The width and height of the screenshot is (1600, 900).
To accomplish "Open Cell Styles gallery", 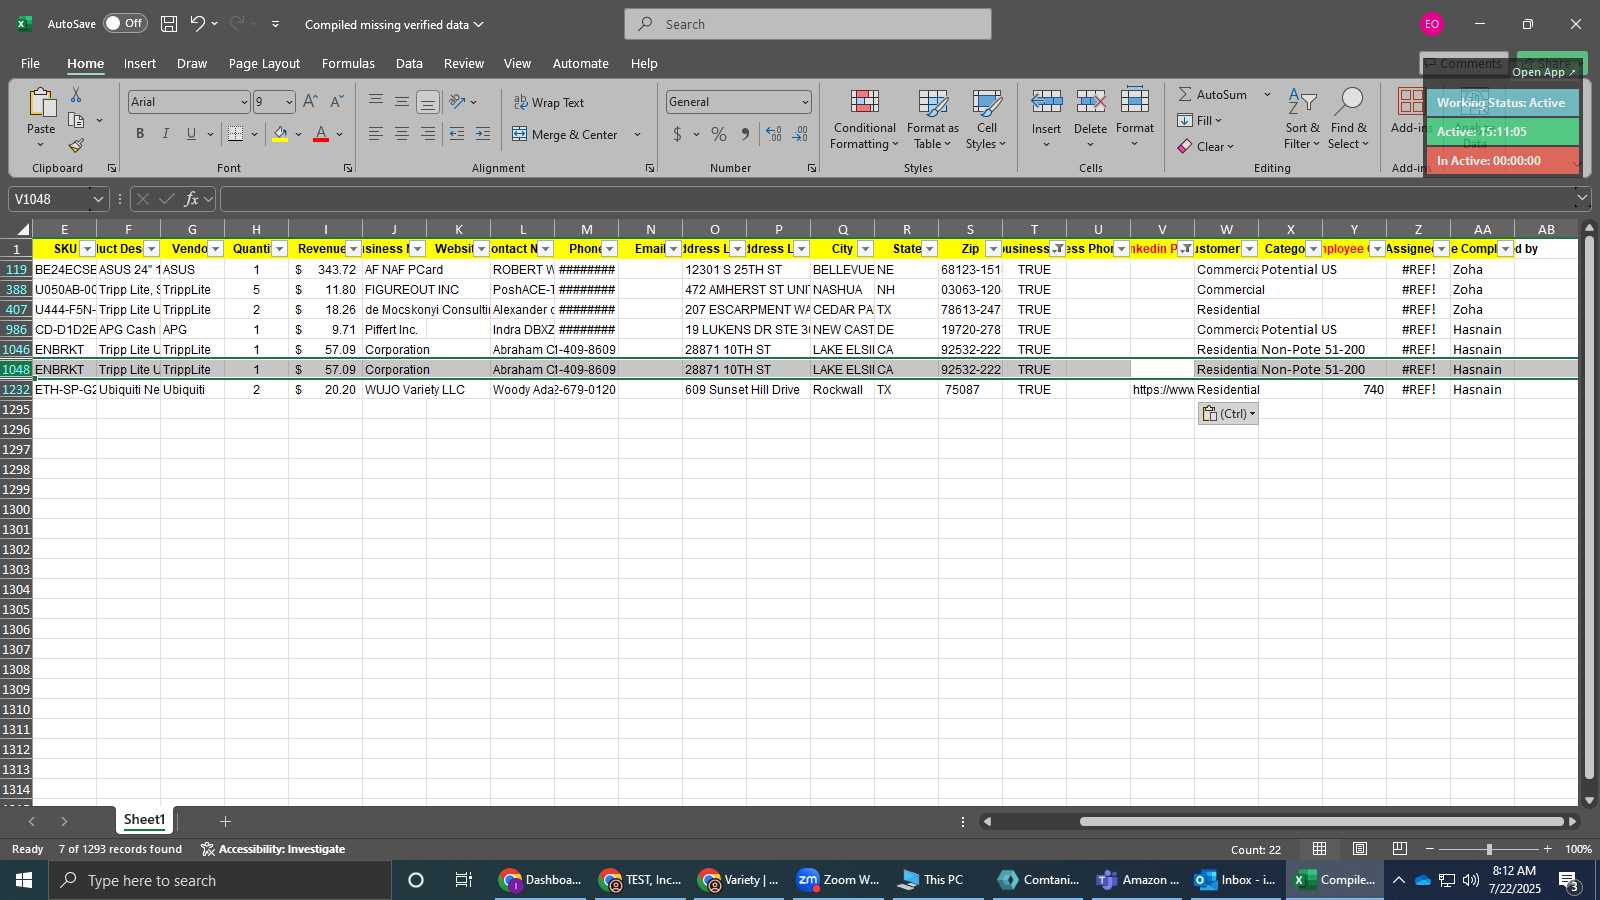I will coord(986,120).
